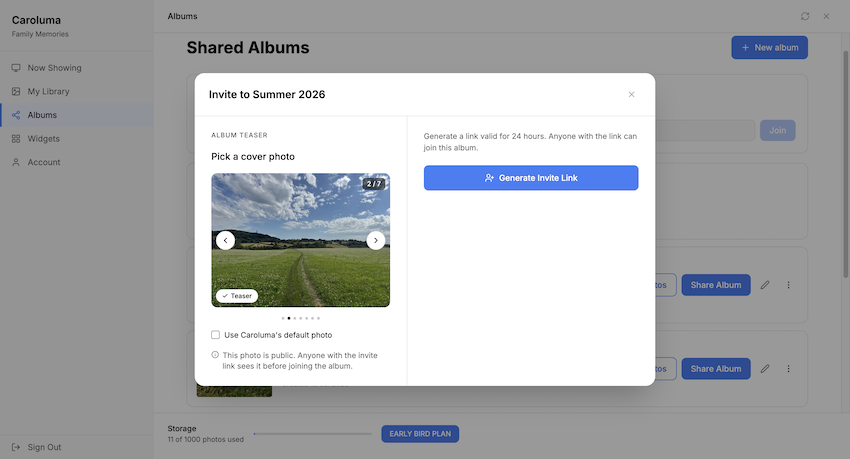Screen dimensions: 850x459
Task: Jump to last photo carousel dot
Action: [318, 318]
